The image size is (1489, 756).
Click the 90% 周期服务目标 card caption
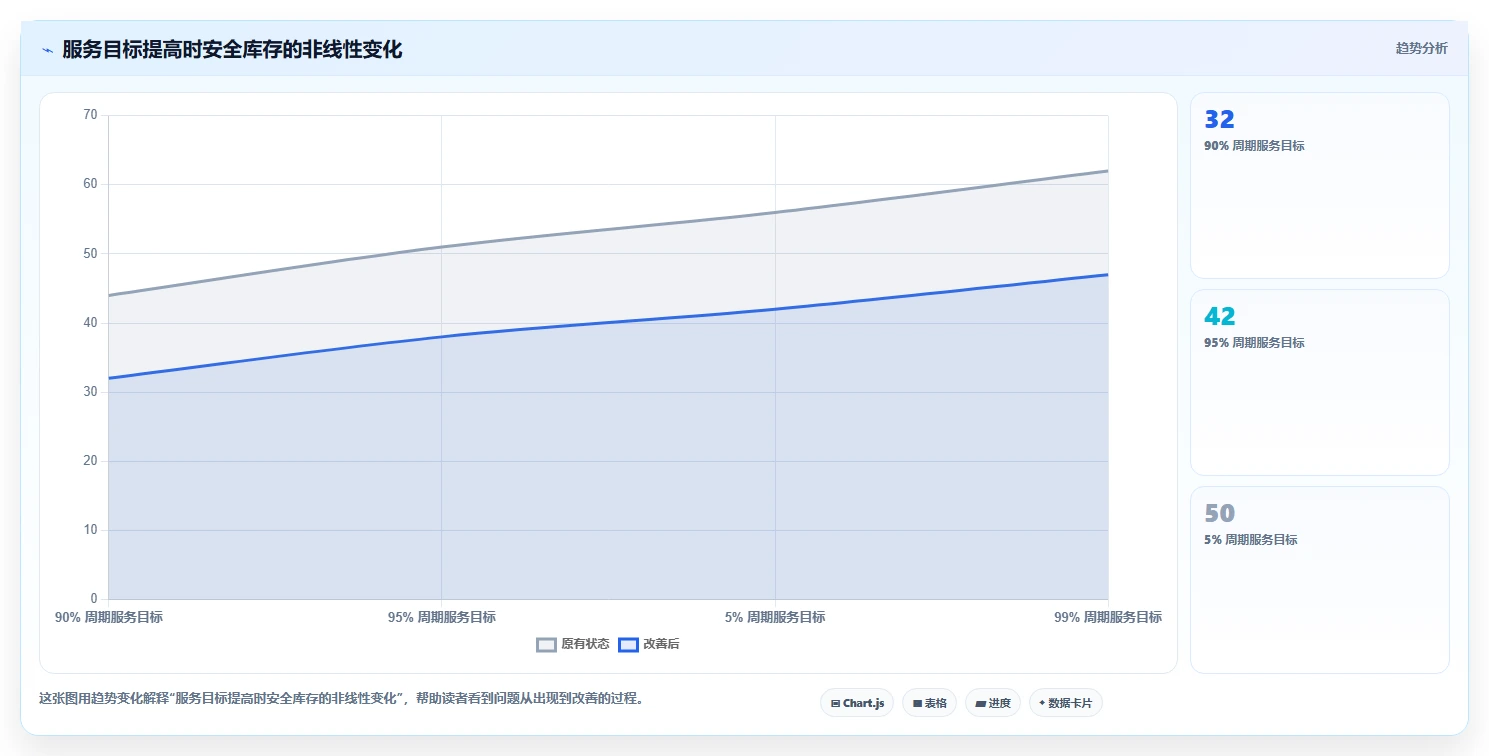[1254, 146]
